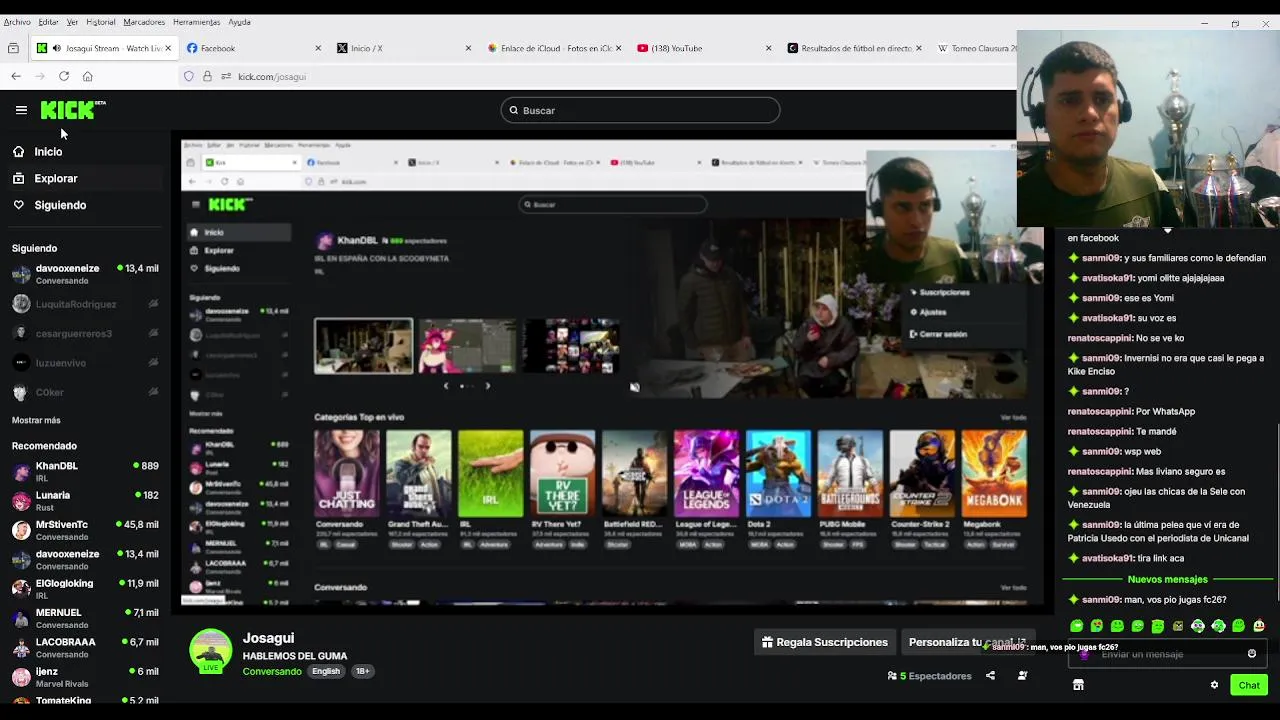Open the emoji picker in the message box

[1252, 654]
